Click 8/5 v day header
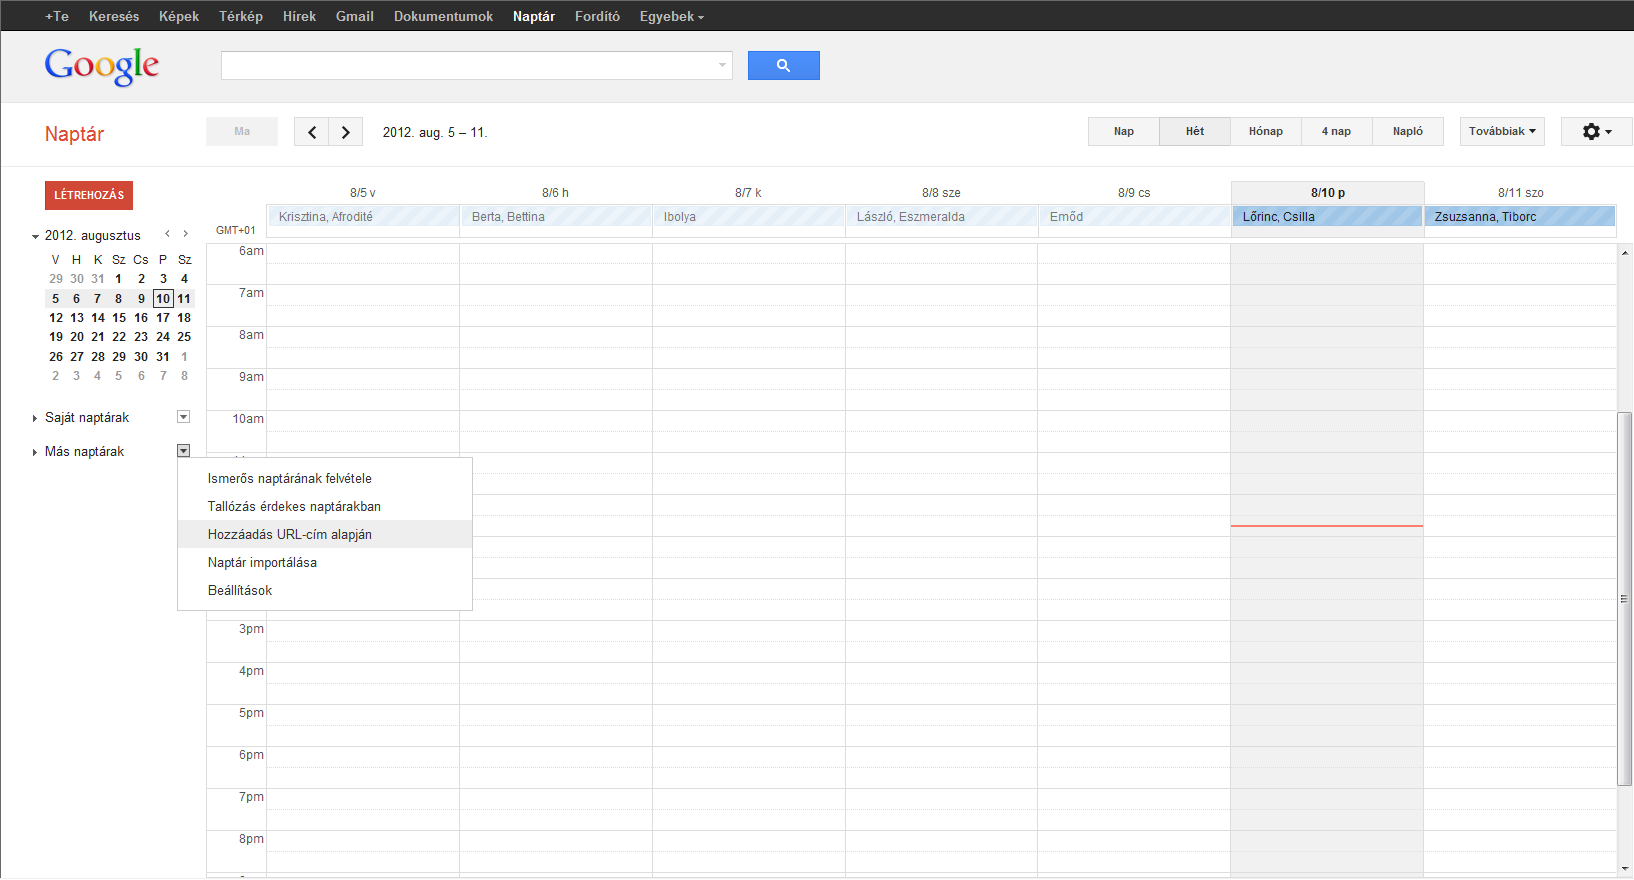1634x880 pixels. pos(363,193)
